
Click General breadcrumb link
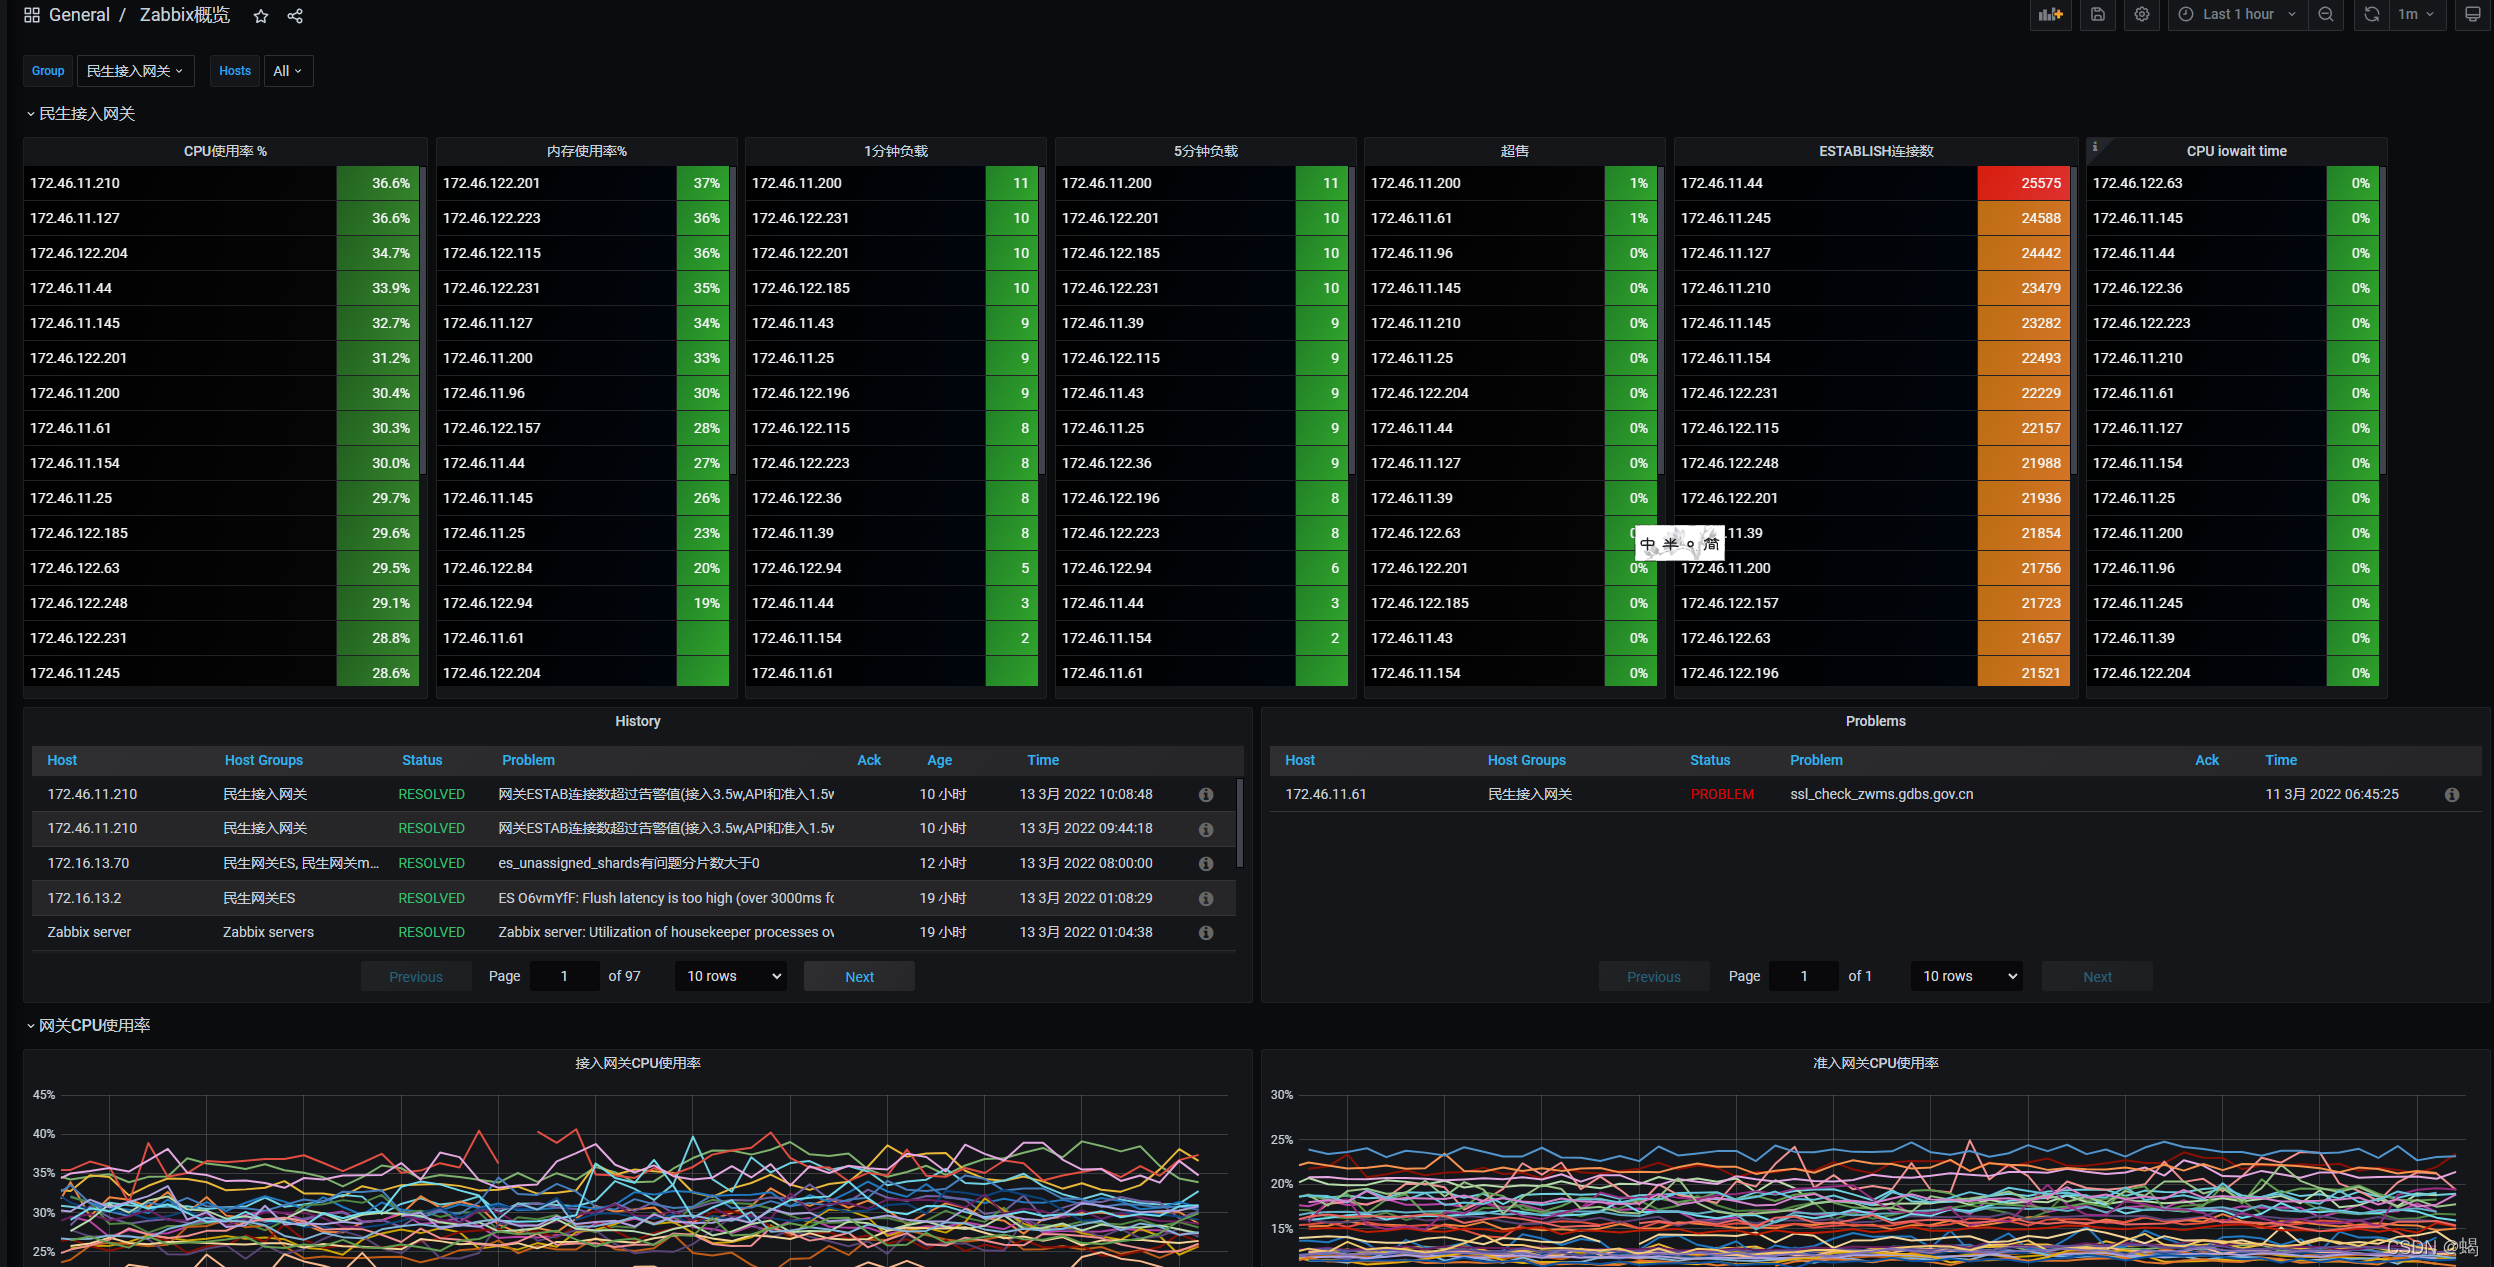[79, 15]
